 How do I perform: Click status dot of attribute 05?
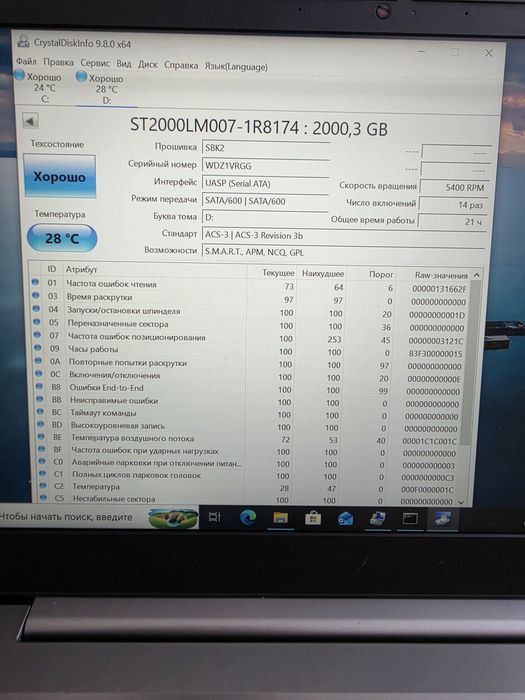[x=37, y=321]
